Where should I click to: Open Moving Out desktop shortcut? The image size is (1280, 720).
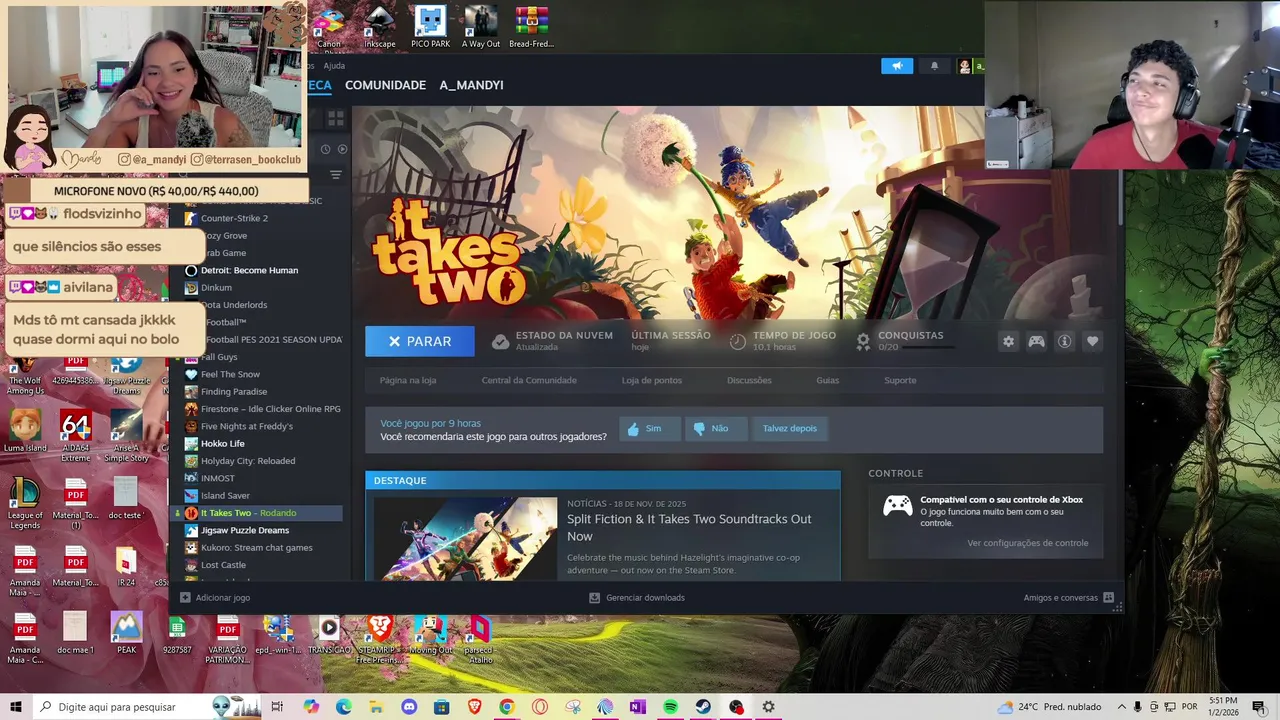pyautogui.click(x=430, y=634)
